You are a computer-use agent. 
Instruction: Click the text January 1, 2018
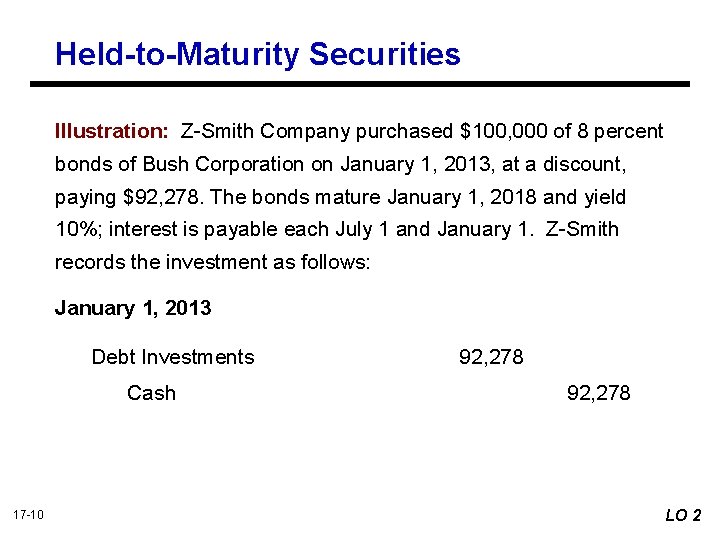pyautogui.click(x=461, y=198)
